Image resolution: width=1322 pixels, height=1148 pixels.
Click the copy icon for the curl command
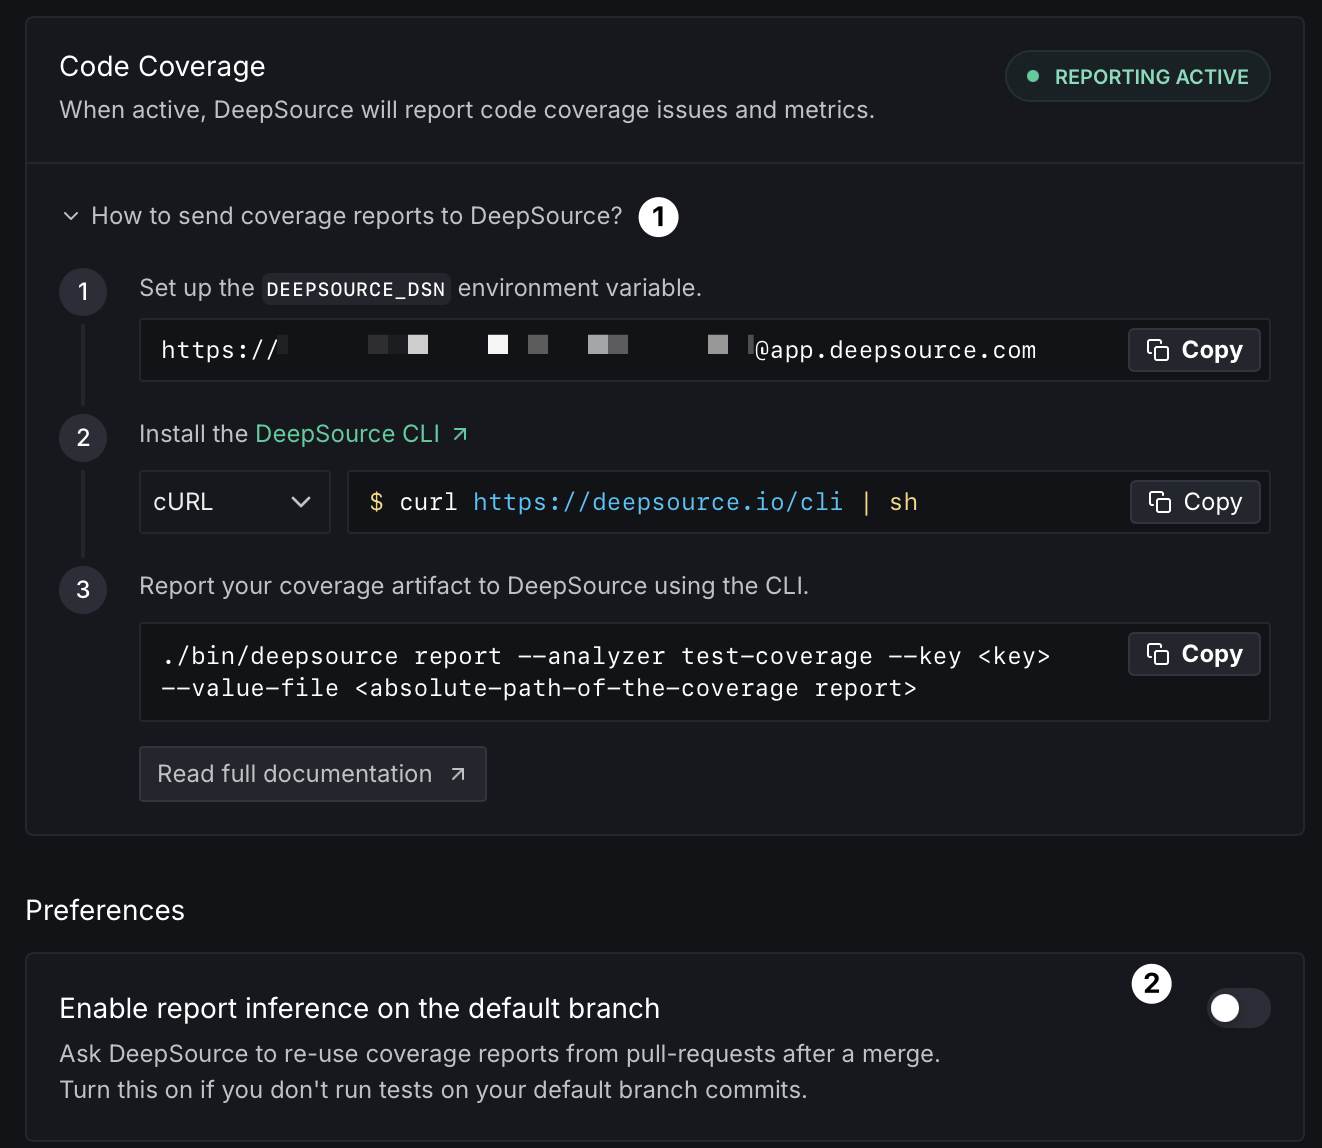(1160, 502)
